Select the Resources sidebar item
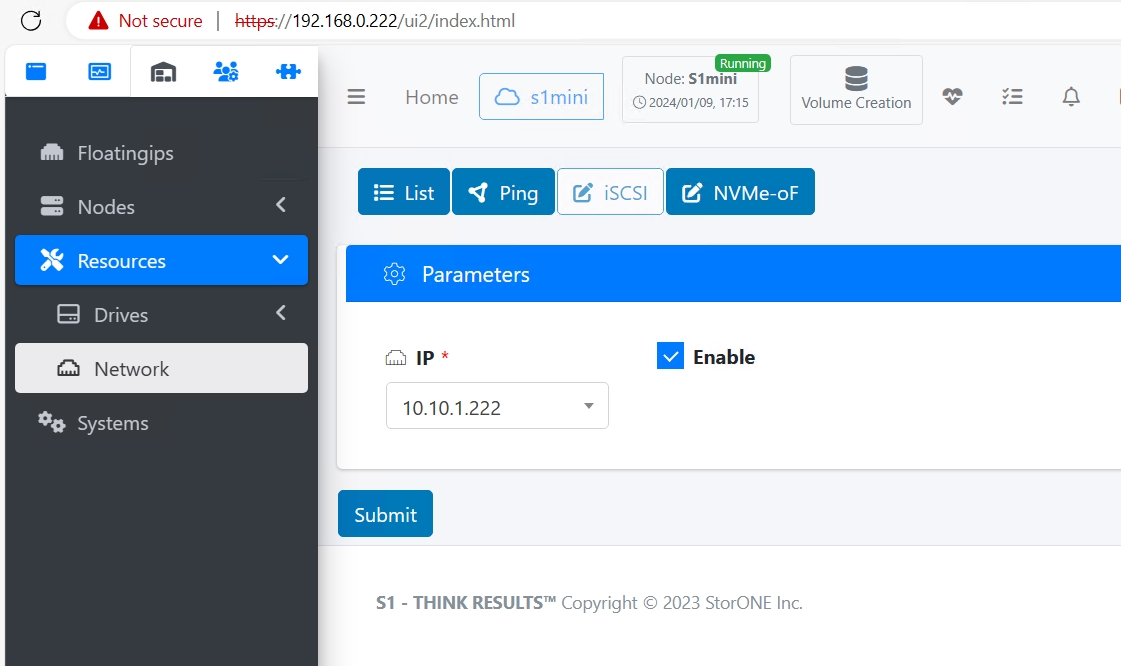 pyautogui.click(x=162, y=260)
